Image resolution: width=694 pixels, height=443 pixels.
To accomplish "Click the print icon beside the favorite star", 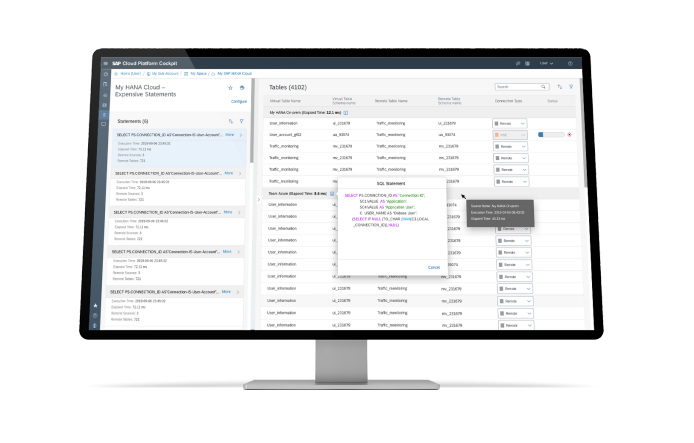I will [x=242, y=88].
